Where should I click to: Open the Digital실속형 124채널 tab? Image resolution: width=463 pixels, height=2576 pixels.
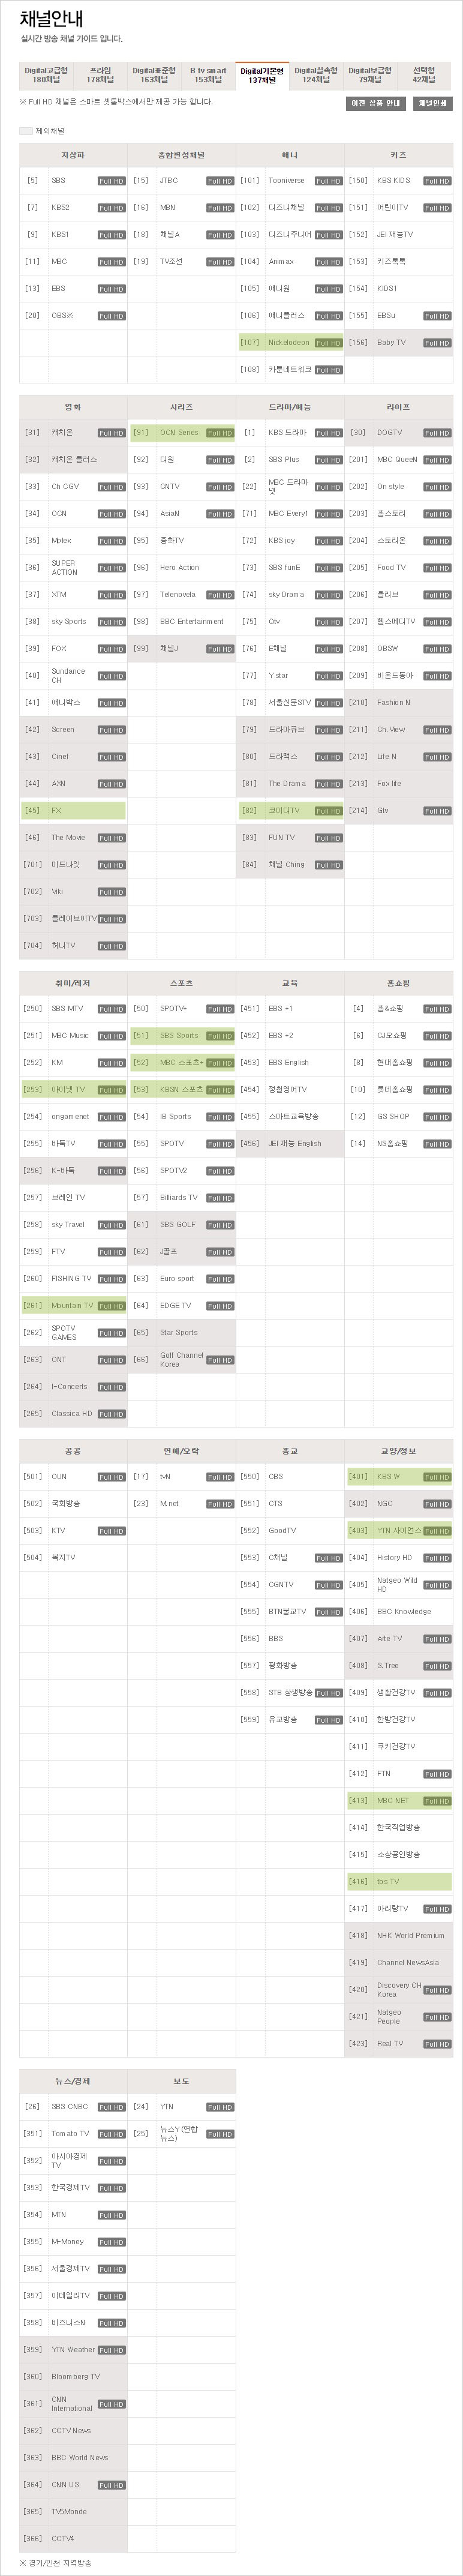316,75
